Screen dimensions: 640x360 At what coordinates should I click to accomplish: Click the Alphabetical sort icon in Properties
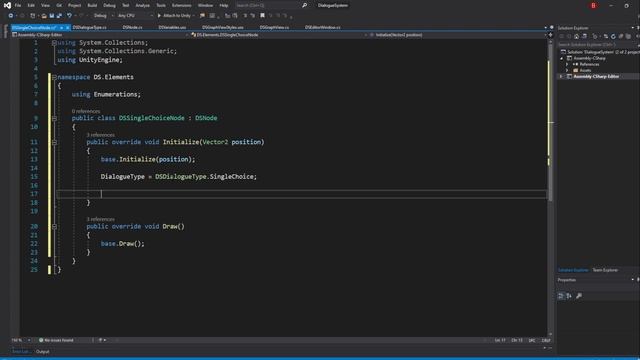569,296
